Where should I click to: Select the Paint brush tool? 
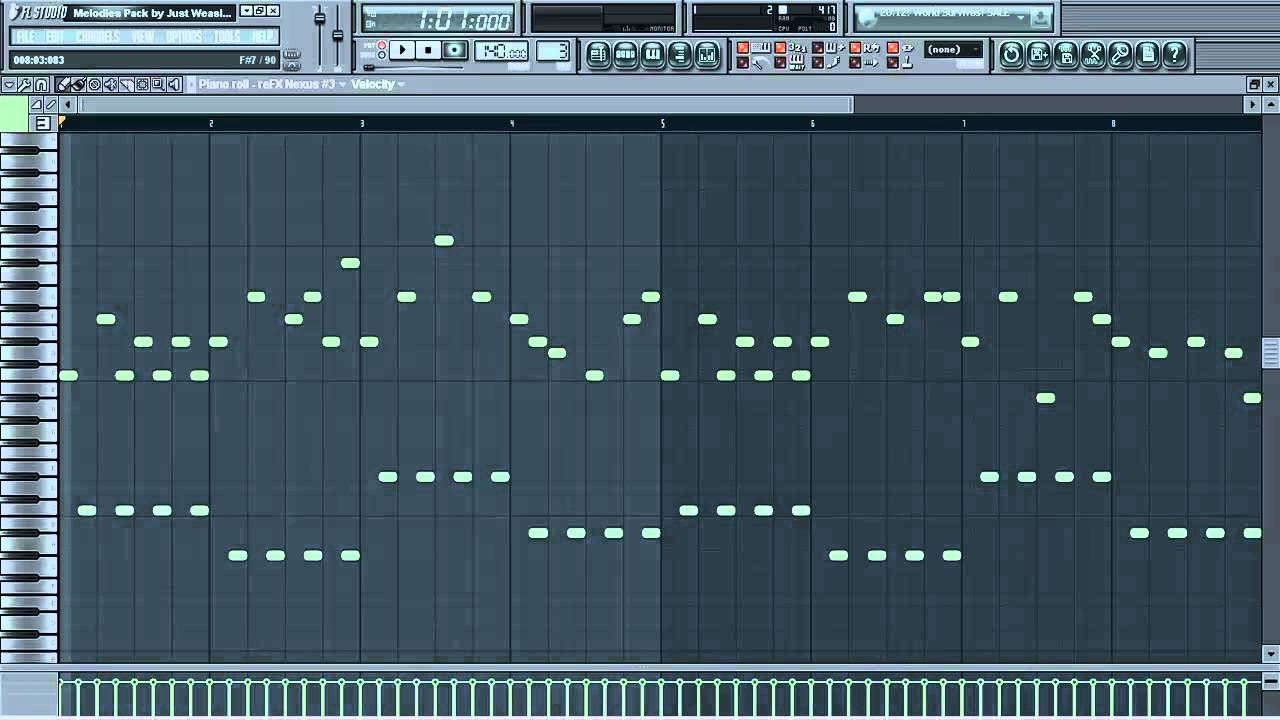[x=78, y=84]
